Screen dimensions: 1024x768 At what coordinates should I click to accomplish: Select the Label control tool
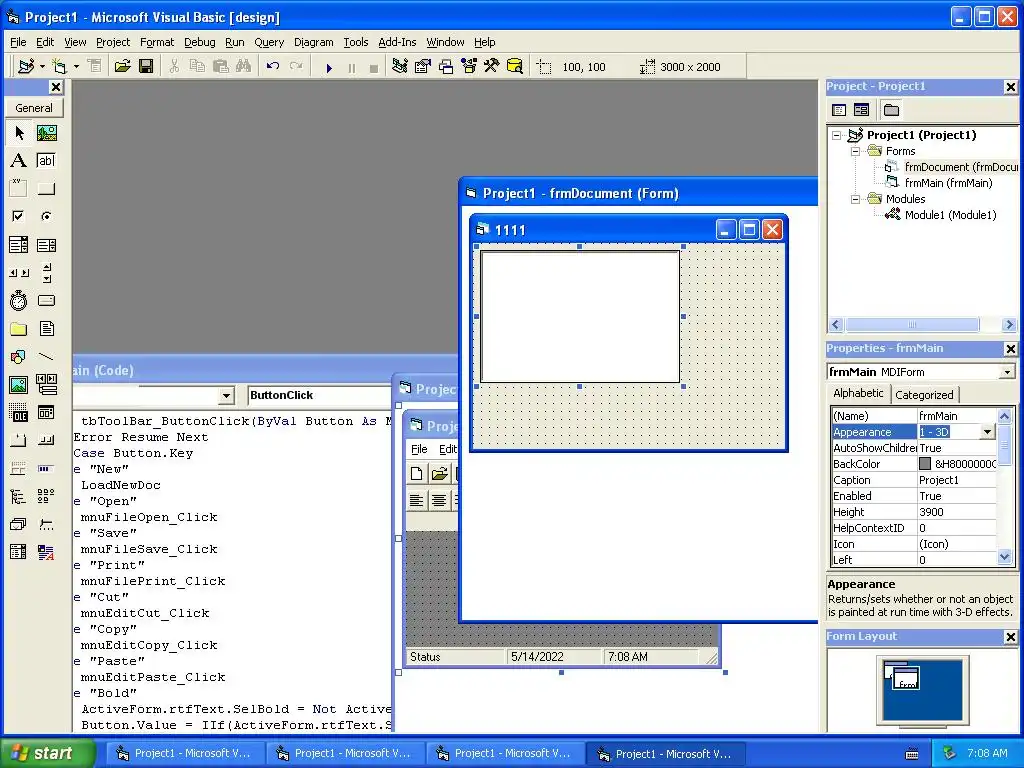click(19, 161)
